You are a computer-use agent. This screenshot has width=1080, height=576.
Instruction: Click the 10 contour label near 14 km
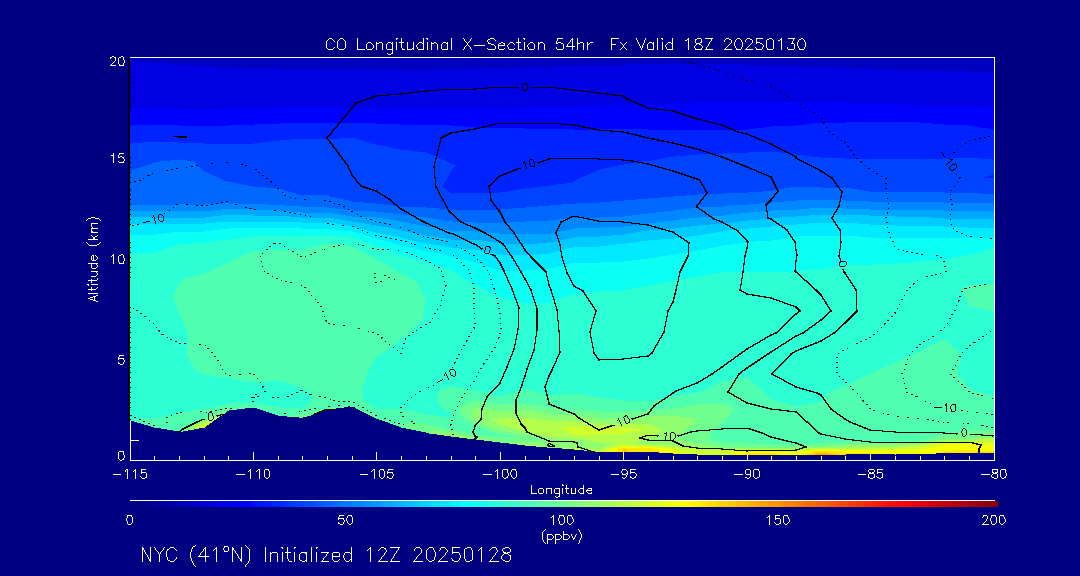pyautogui.click(x=528, y=164)
